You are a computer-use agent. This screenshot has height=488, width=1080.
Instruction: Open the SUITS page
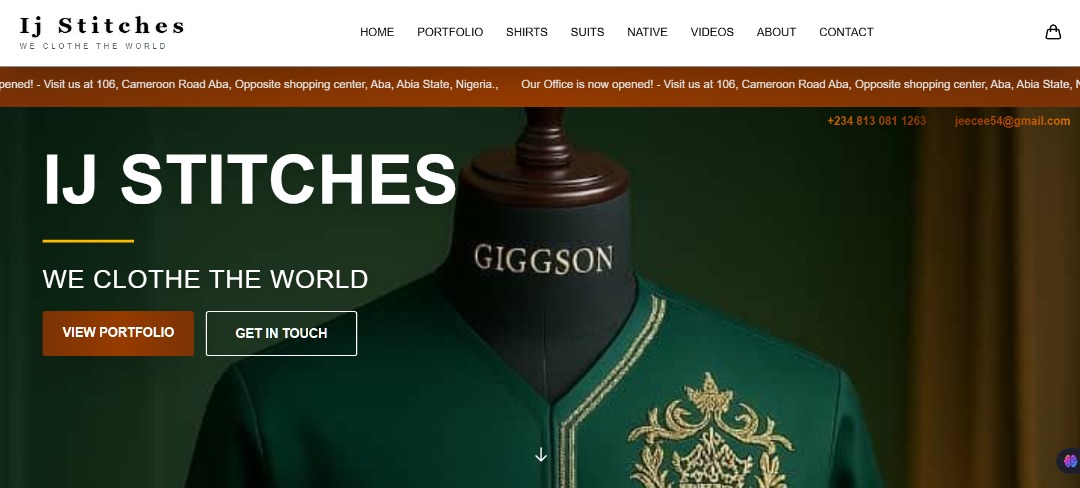[587, 32]
